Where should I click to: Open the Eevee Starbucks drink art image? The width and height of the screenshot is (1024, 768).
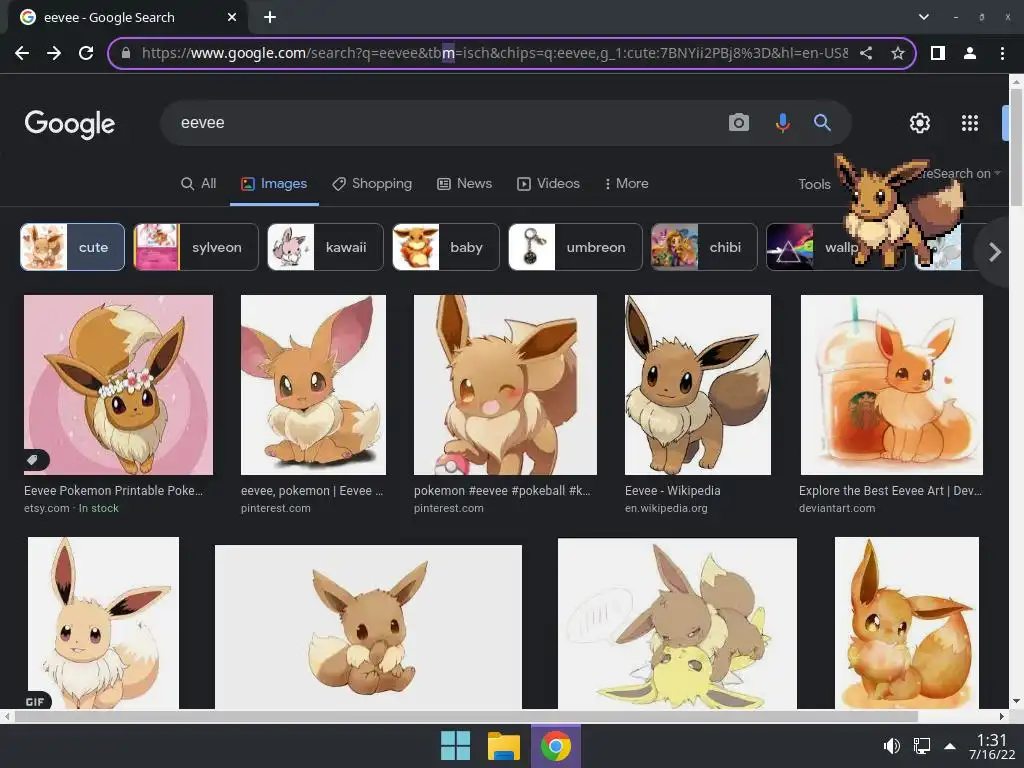891,385
